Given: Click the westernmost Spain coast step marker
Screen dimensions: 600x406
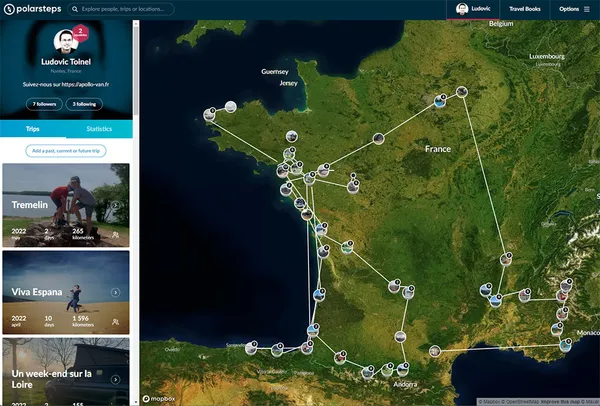Looking at the screenshot, I should point(251,348).
